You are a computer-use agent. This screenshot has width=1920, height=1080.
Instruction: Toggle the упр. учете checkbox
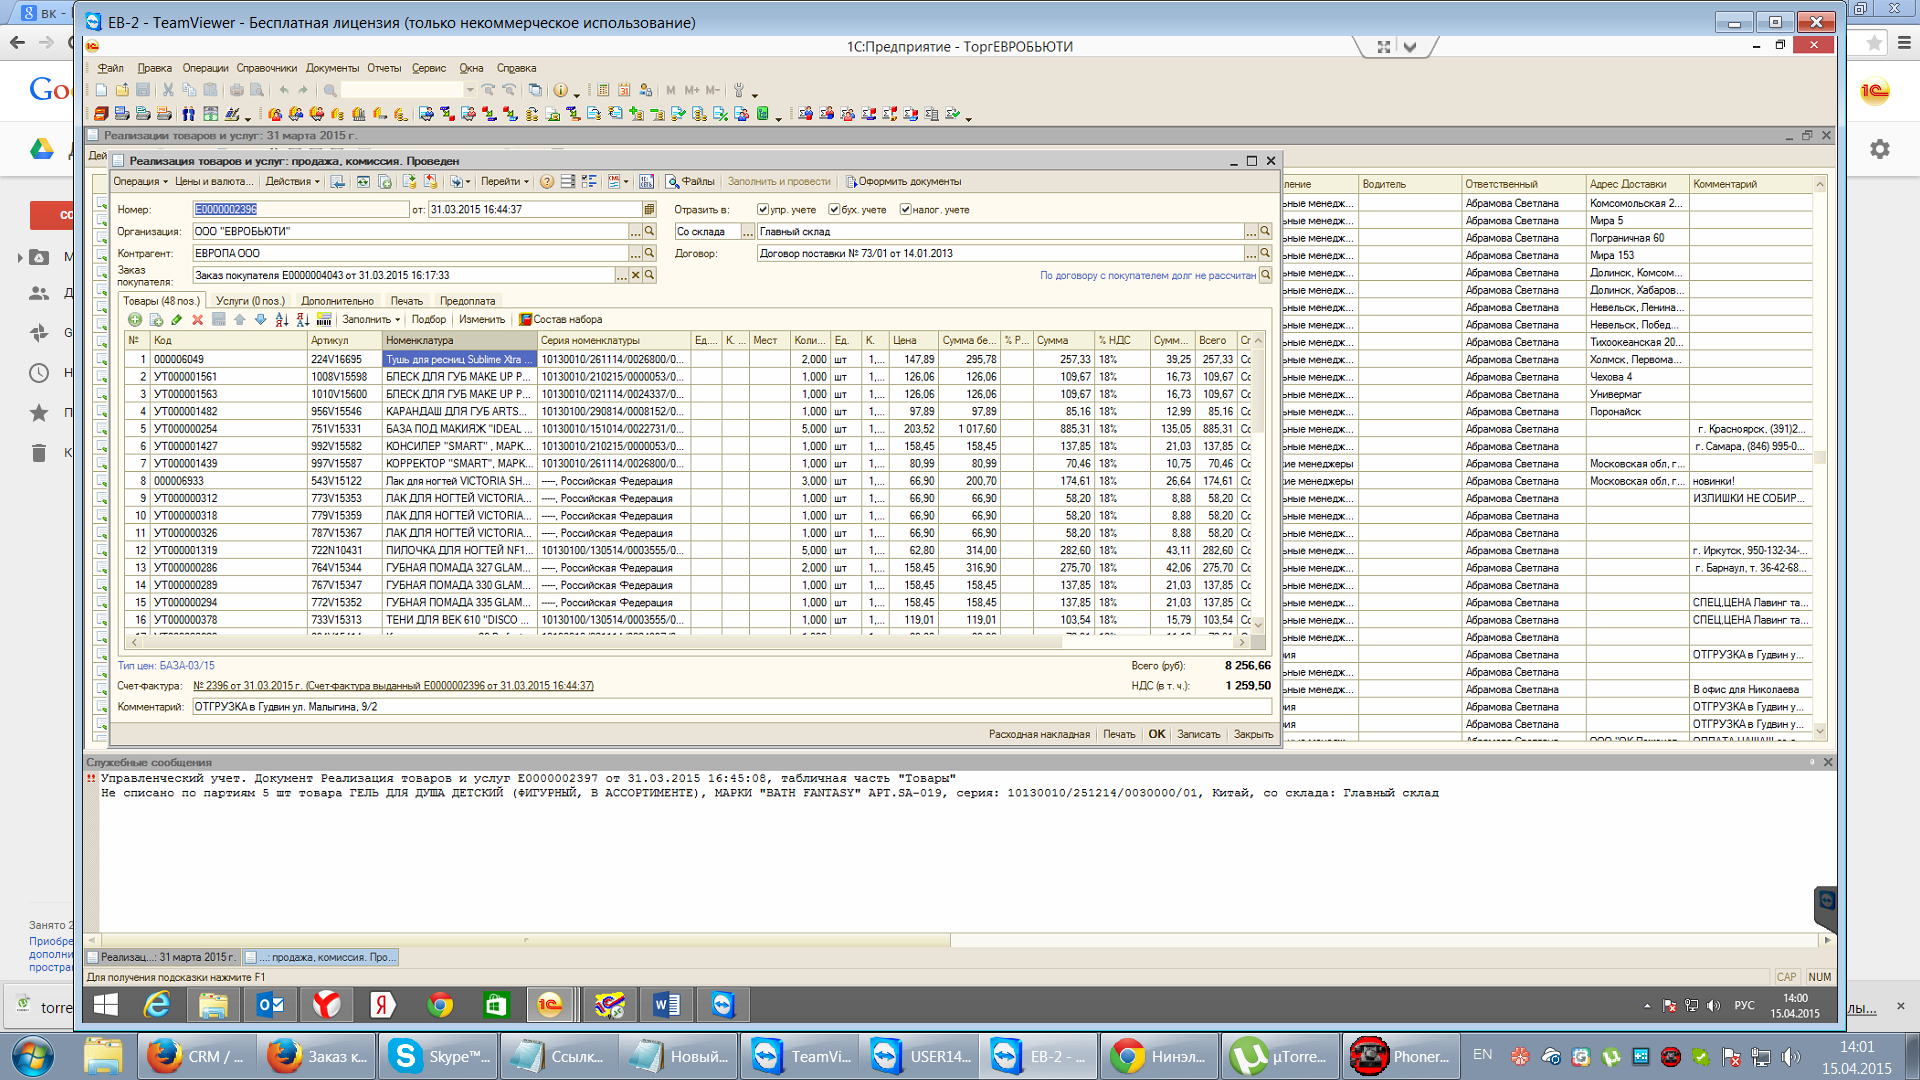(763, 210)
